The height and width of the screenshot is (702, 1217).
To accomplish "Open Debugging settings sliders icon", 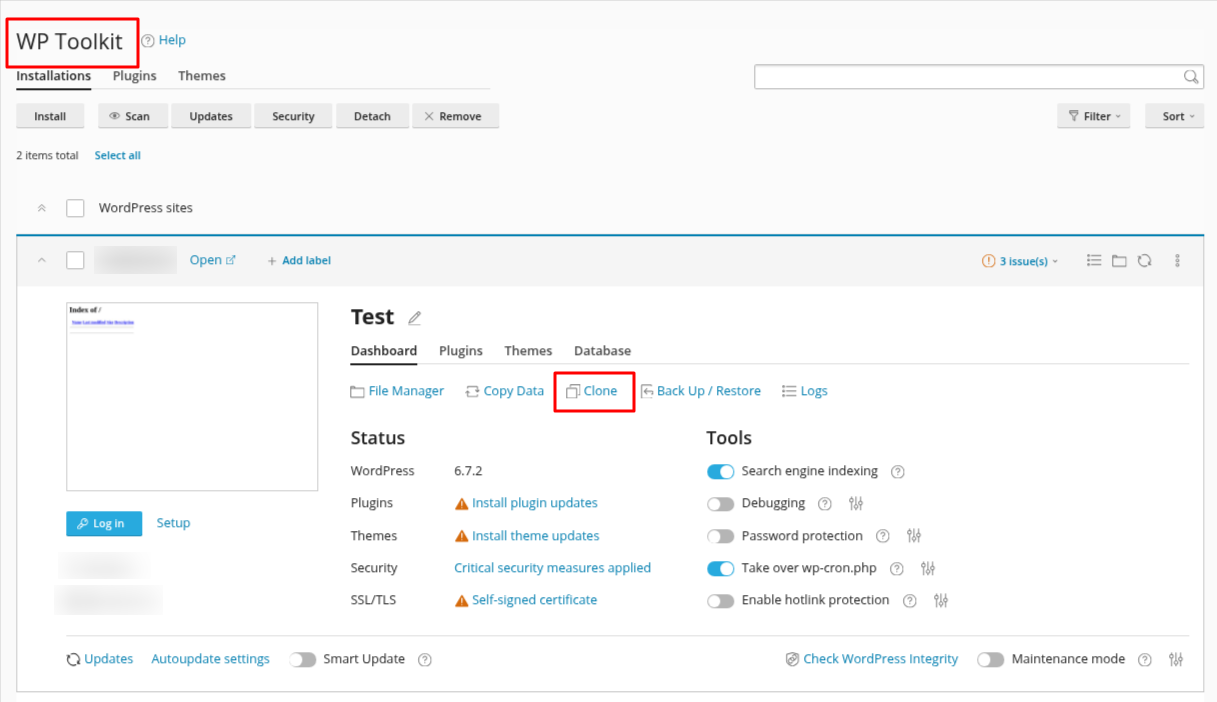I will click(855, 504).
